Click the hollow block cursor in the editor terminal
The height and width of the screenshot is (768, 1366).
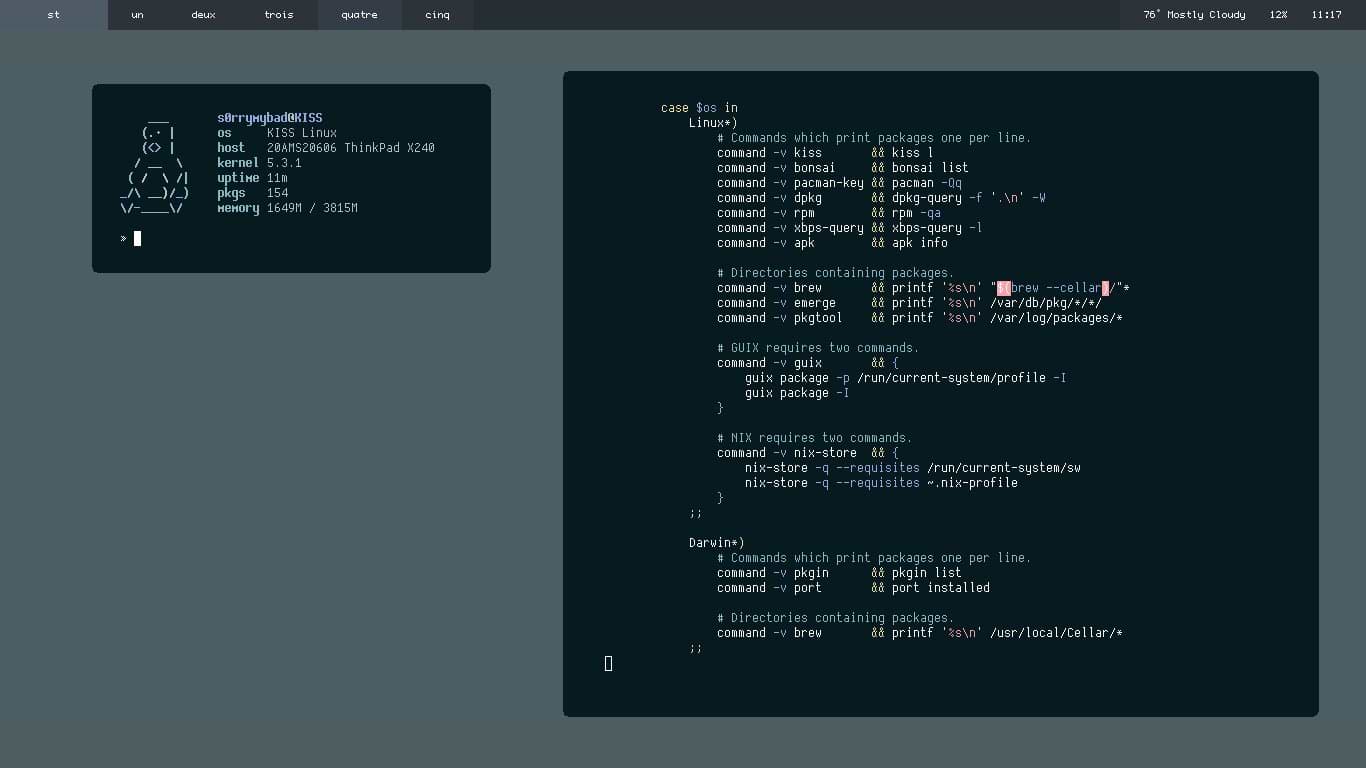pos(609,663)
